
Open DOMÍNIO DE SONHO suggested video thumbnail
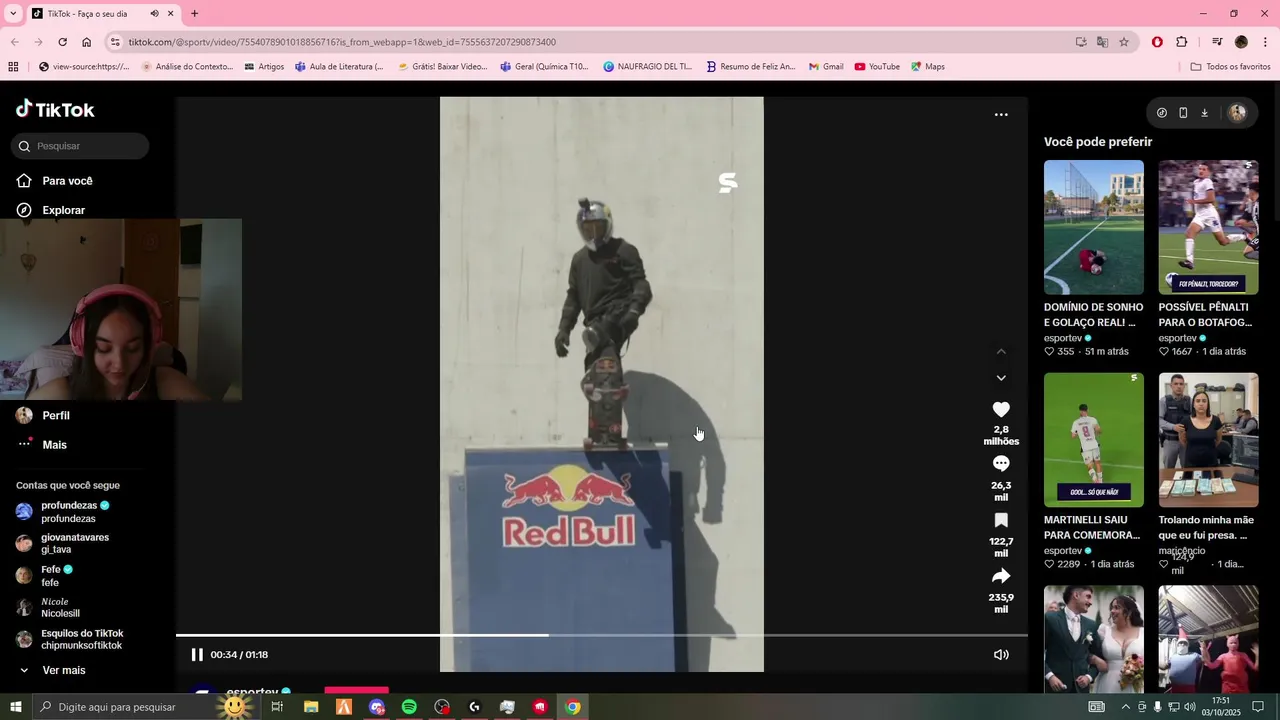(x=1094, y=227)
